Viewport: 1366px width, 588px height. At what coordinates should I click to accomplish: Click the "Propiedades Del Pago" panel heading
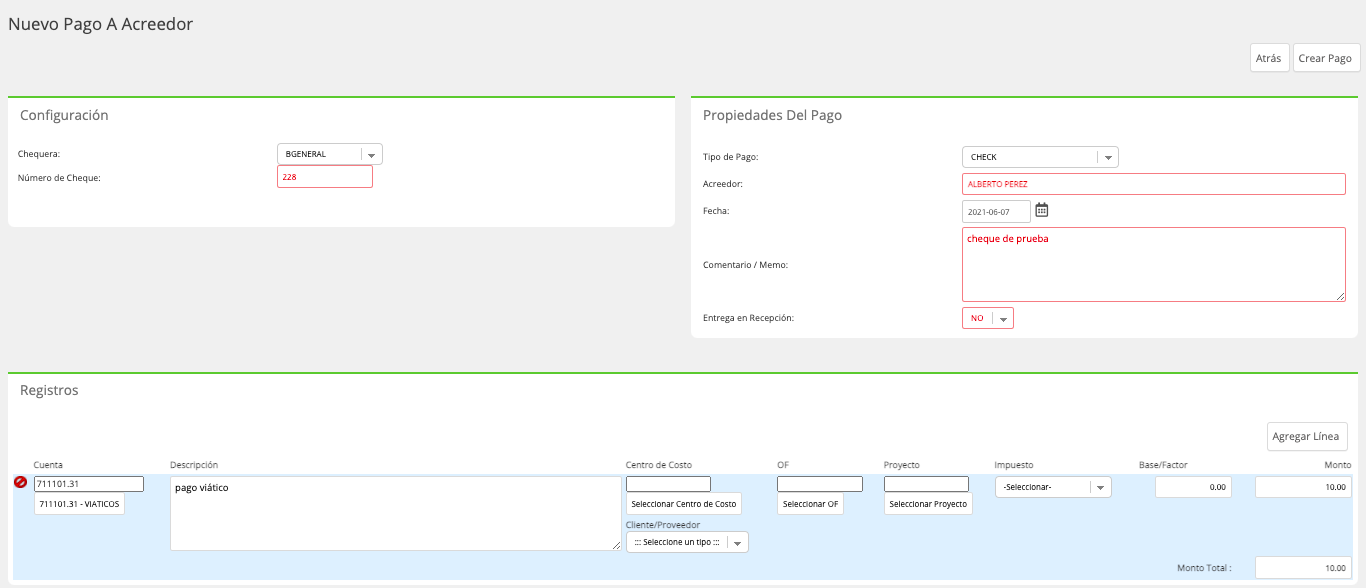point(773,115)
